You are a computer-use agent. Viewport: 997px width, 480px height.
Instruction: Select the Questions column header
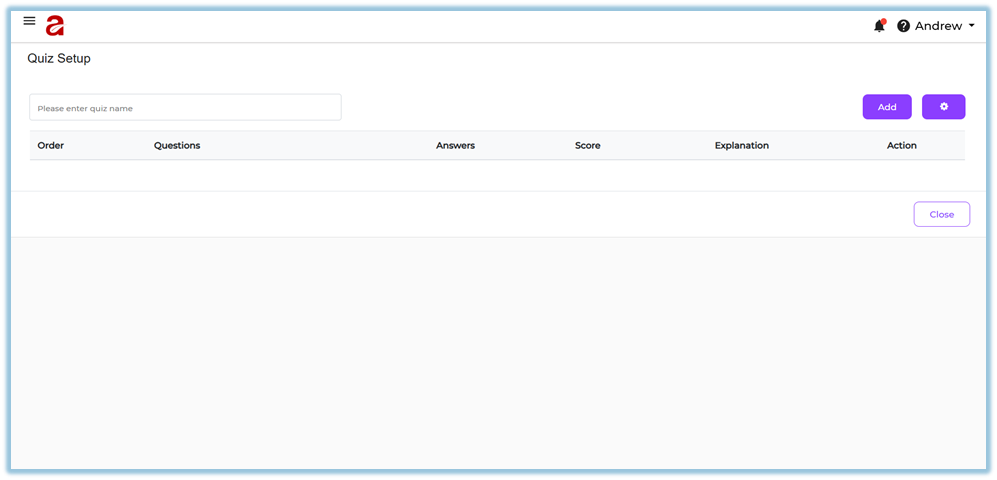tap(177, 146)
